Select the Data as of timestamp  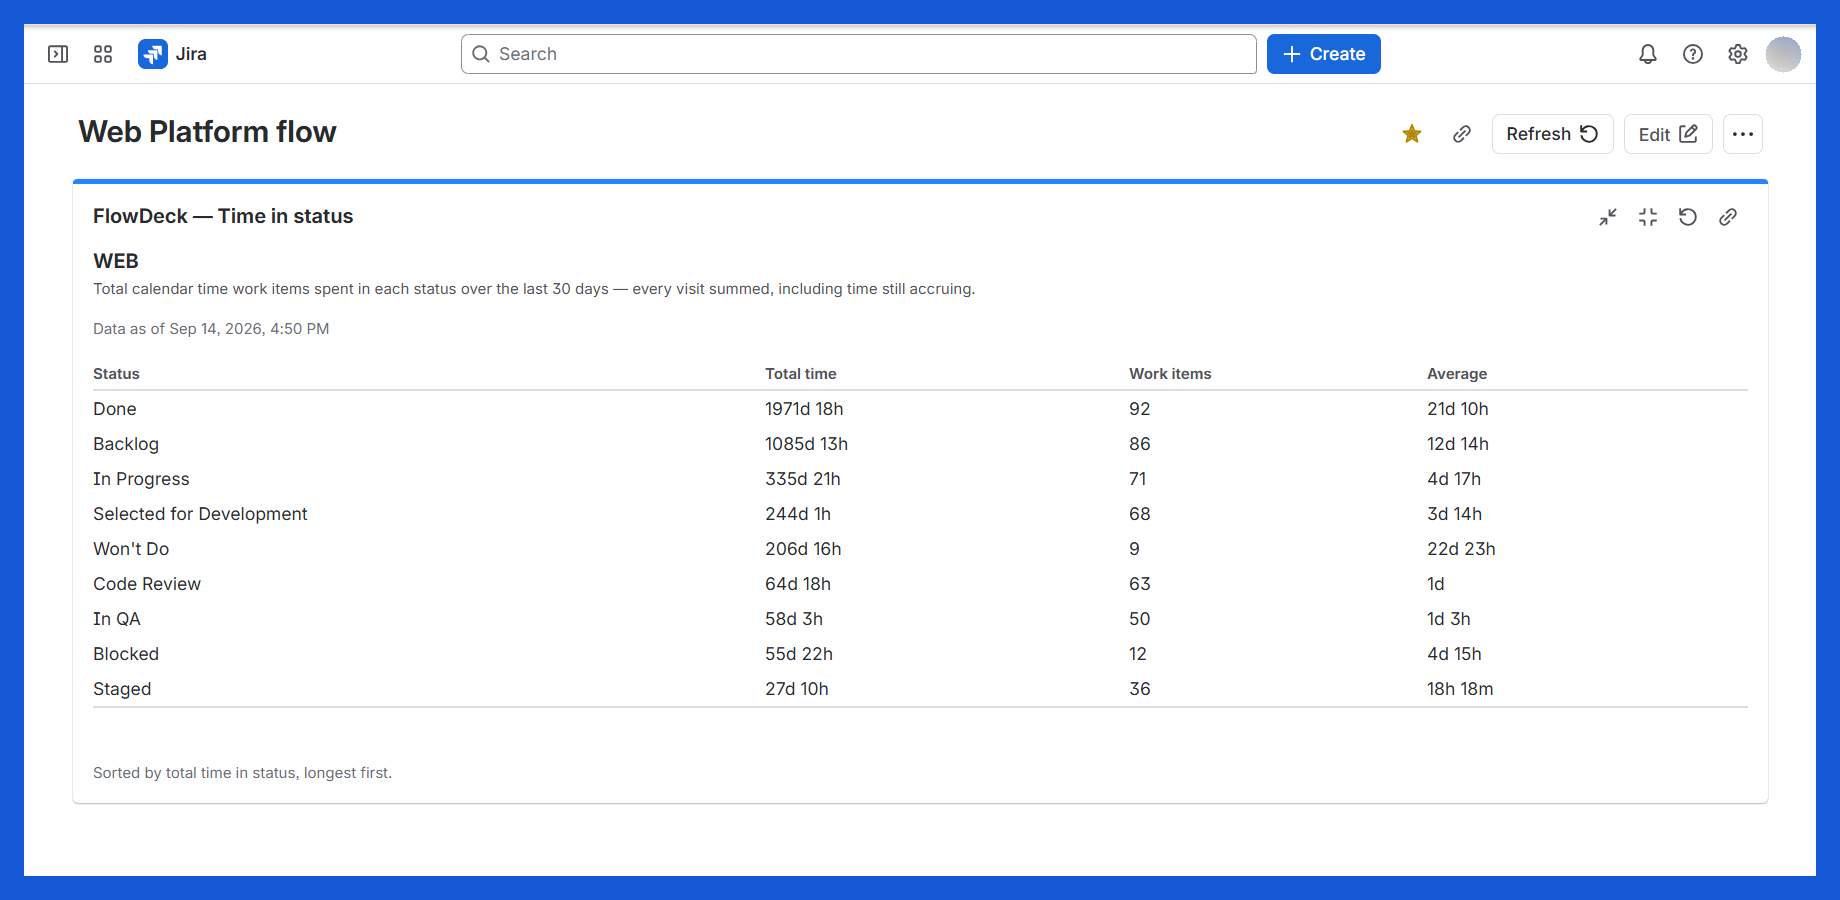211,329
